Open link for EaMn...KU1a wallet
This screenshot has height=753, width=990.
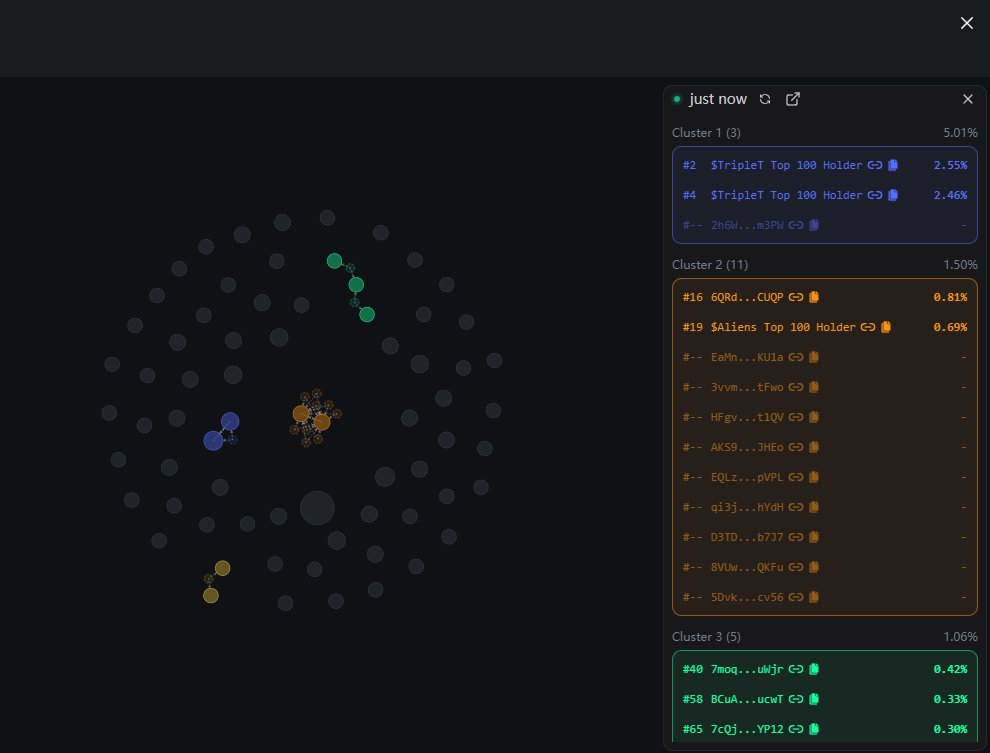coord(796,357)
